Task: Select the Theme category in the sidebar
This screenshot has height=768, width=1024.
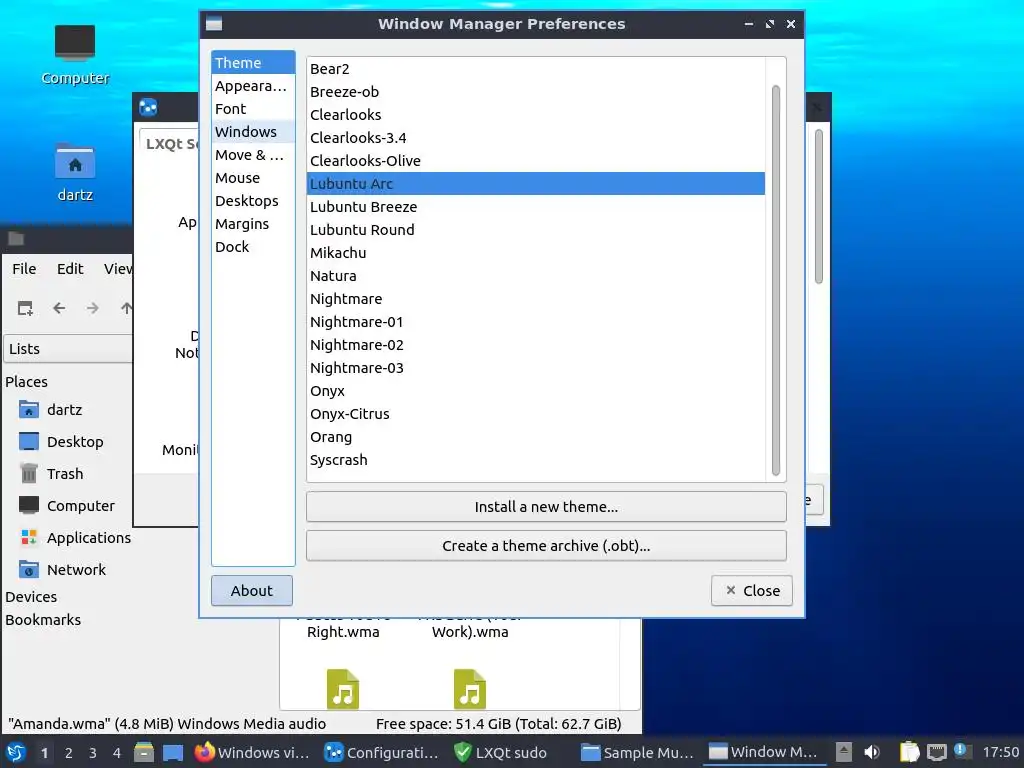Action: [x=253, y=63]
